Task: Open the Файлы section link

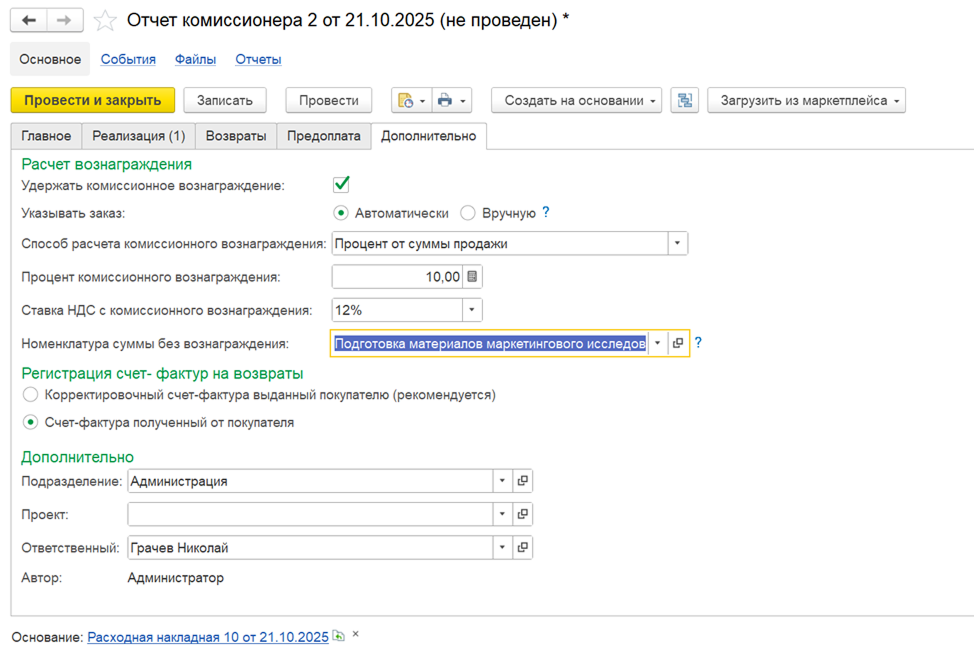Action: (x=195, y=59)
